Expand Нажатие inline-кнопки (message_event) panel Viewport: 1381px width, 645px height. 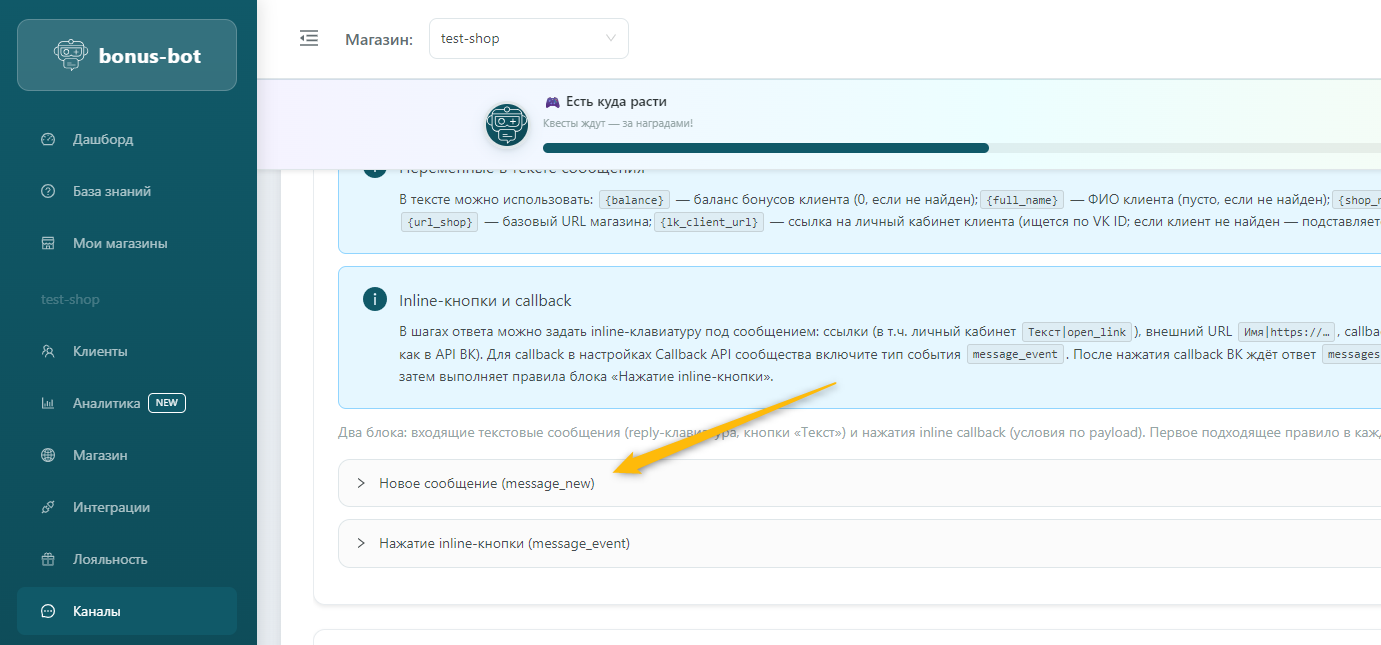pyautogui.click(x=860, y=543)
